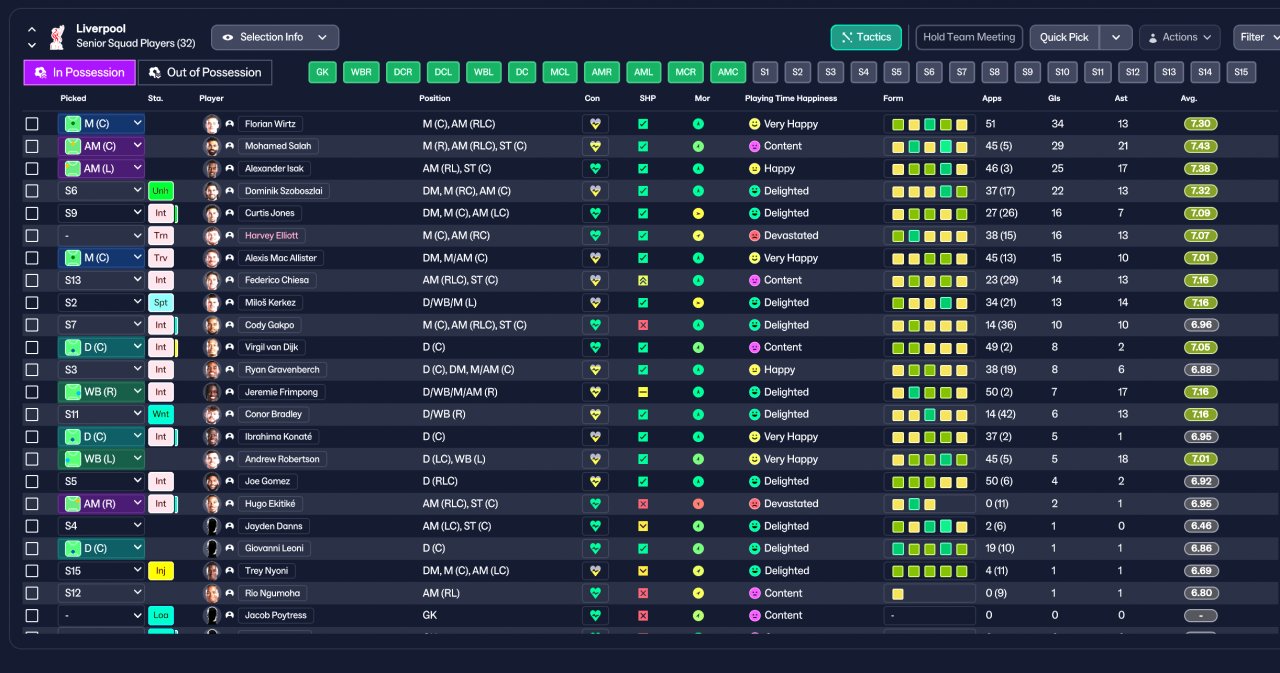Click Mohamed Salah's 7.43 average rating pill
This screenshot has height=673, width=1280.
click(1199, 146)
